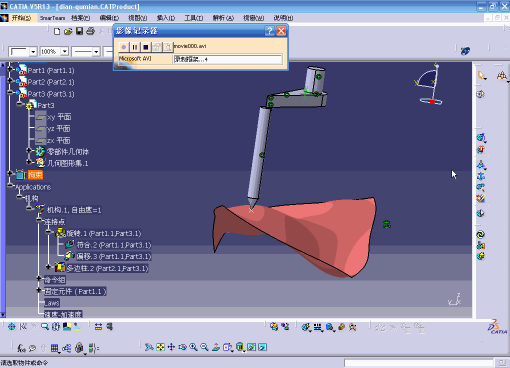Image resolution: width=510 pixels, height=368 pixels.
Task: Open the 编辑 edit menu
Action: coord(109,18)
